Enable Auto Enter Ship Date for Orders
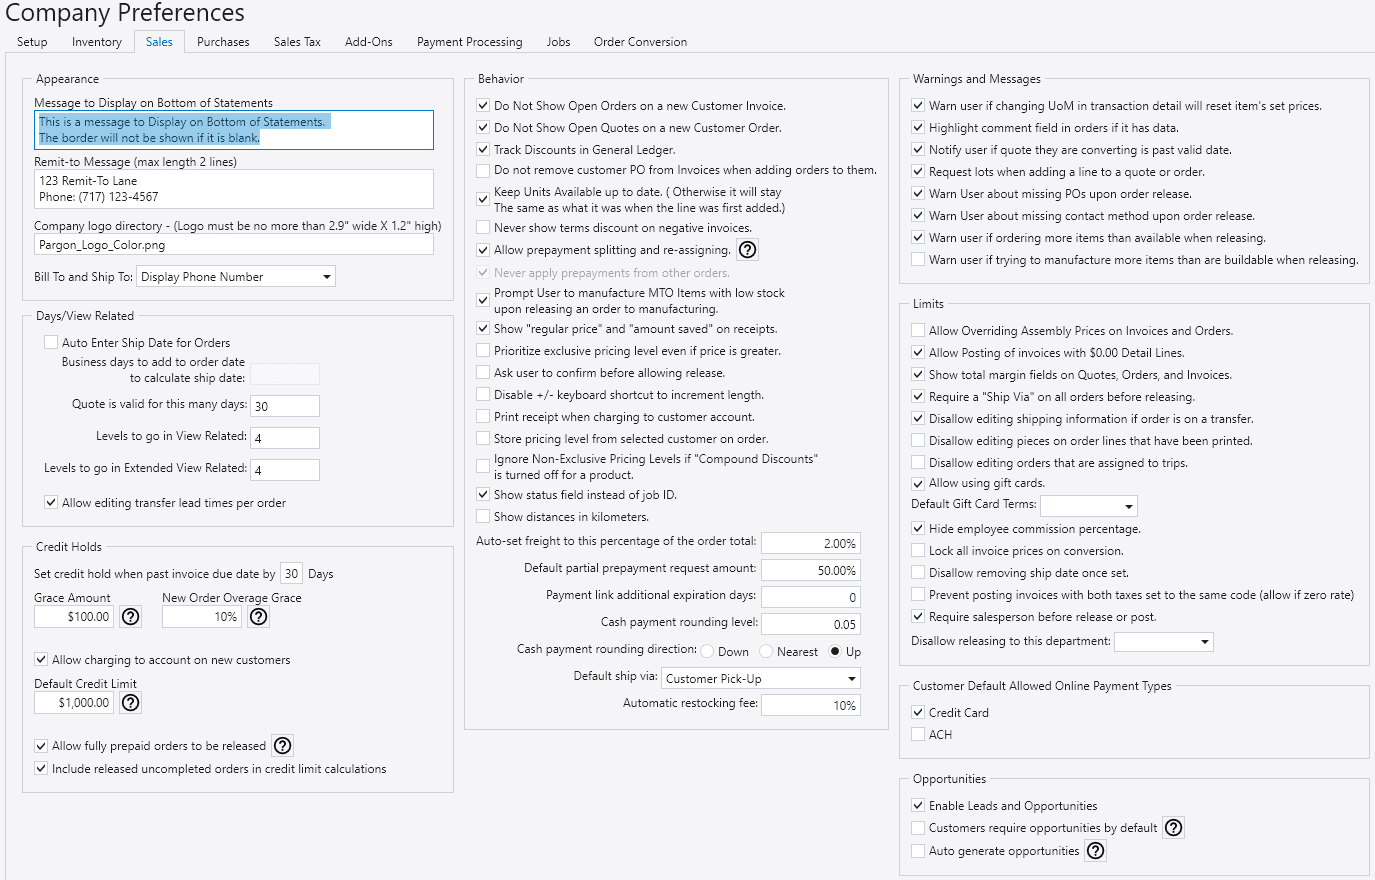The height and width of the screenshot is (880, 1375). click(x=51, y=342)
